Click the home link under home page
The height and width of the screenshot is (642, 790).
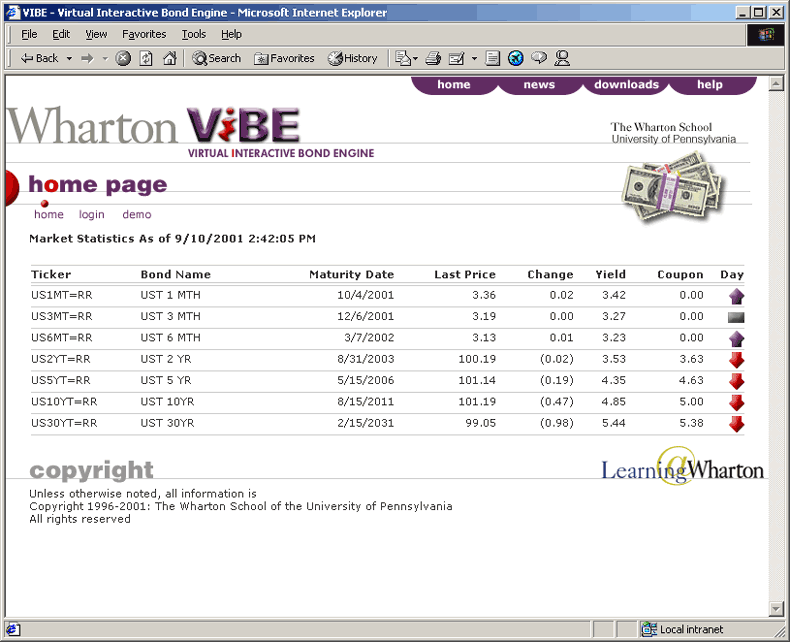[49, 215]
